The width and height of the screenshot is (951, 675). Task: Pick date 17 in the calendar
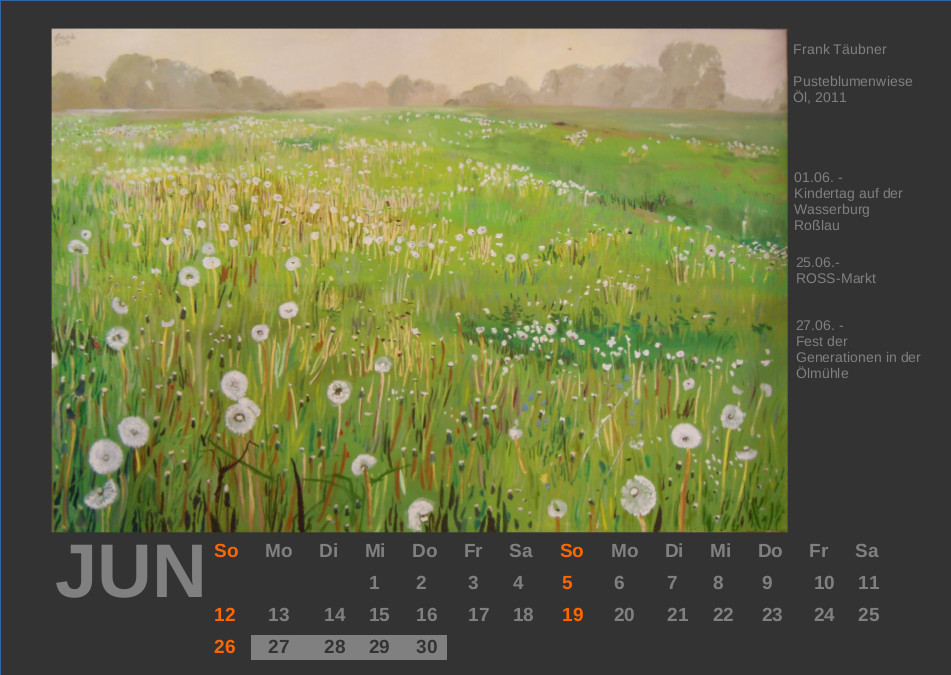pos(479,615)
